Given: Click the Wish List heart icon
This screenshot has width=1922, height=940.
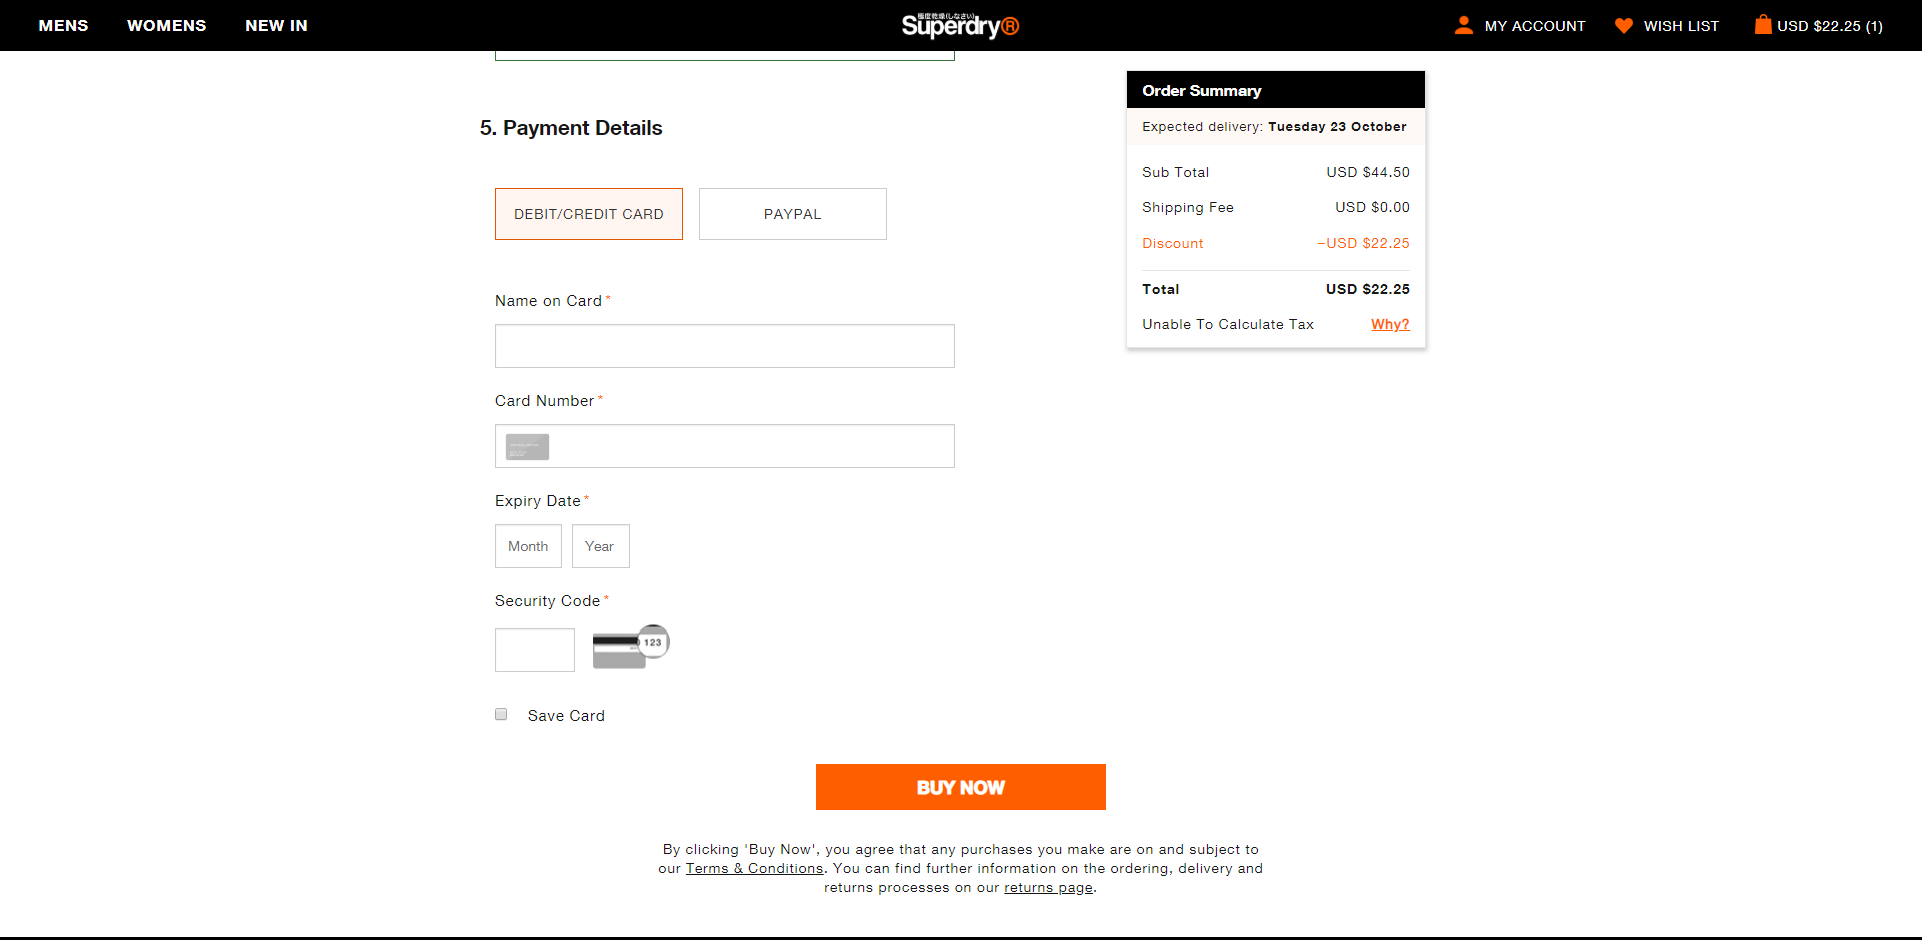Looking at the screenshot, I should 1623,25.
